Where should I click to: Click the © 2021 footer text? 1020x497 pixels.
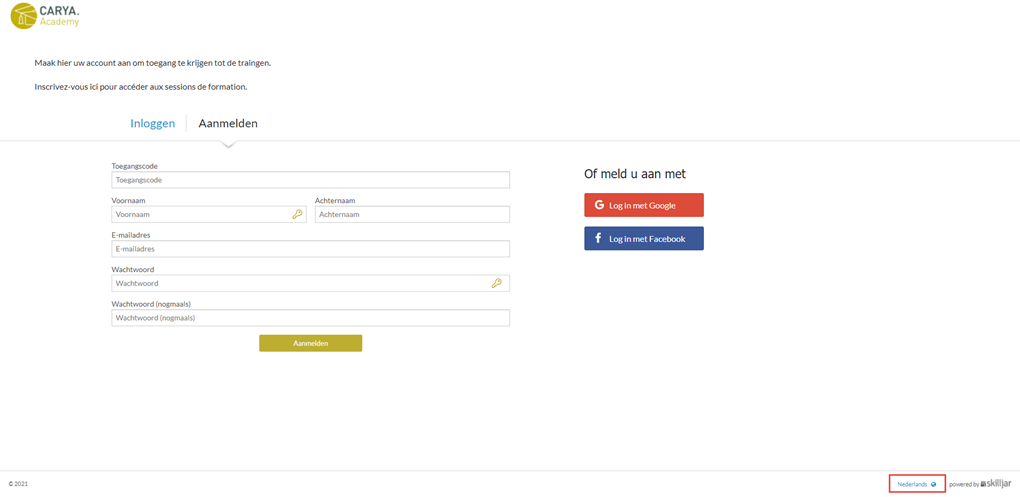(18, 484)
